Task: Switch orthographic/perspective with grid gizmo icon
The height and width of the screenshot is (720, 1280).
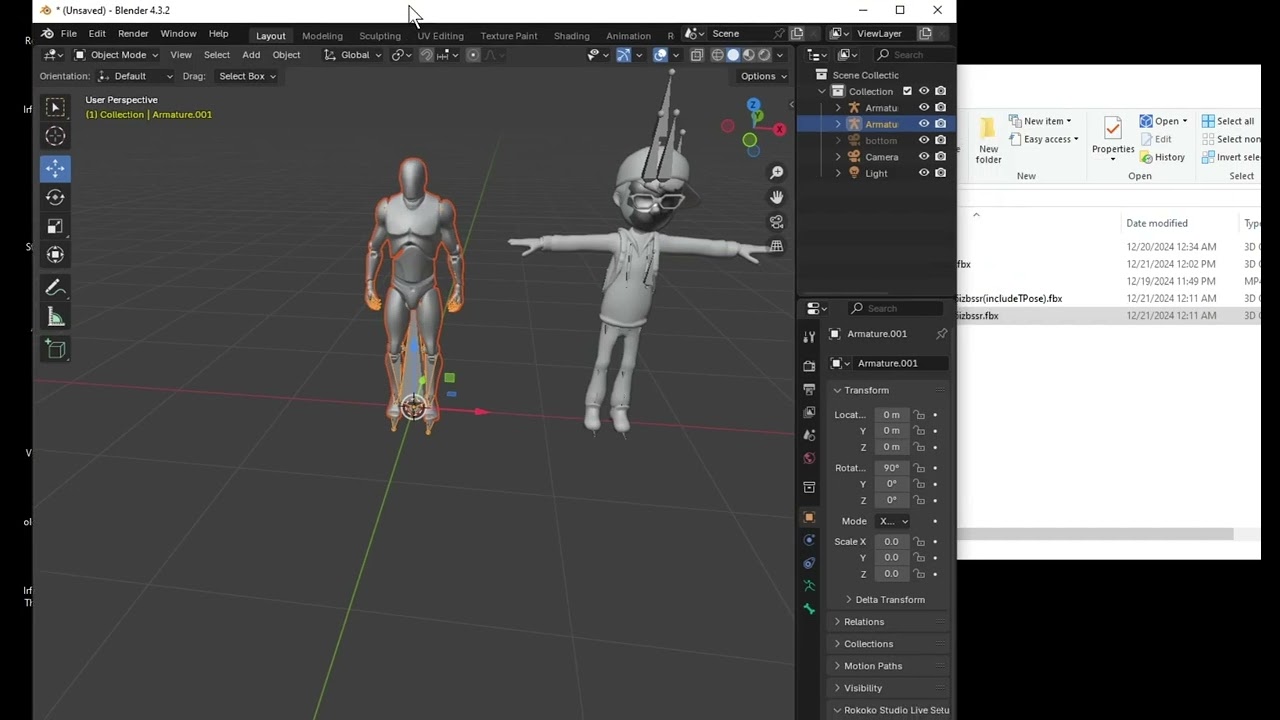Action: (x=776, y=246)
